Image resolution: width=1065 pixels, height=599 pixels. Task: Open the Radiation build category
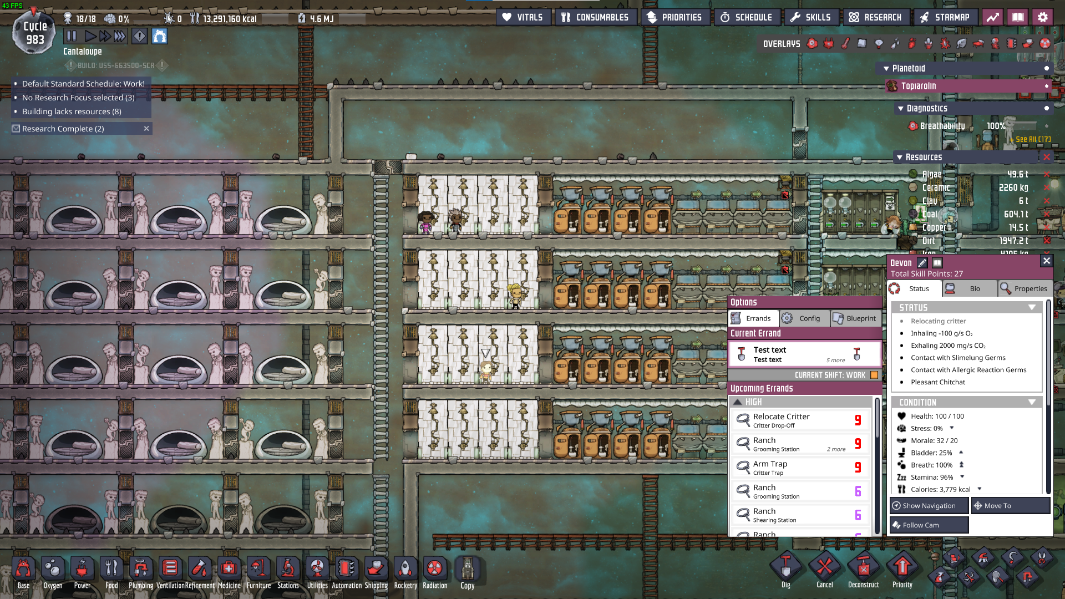click(x=435, y=568)
